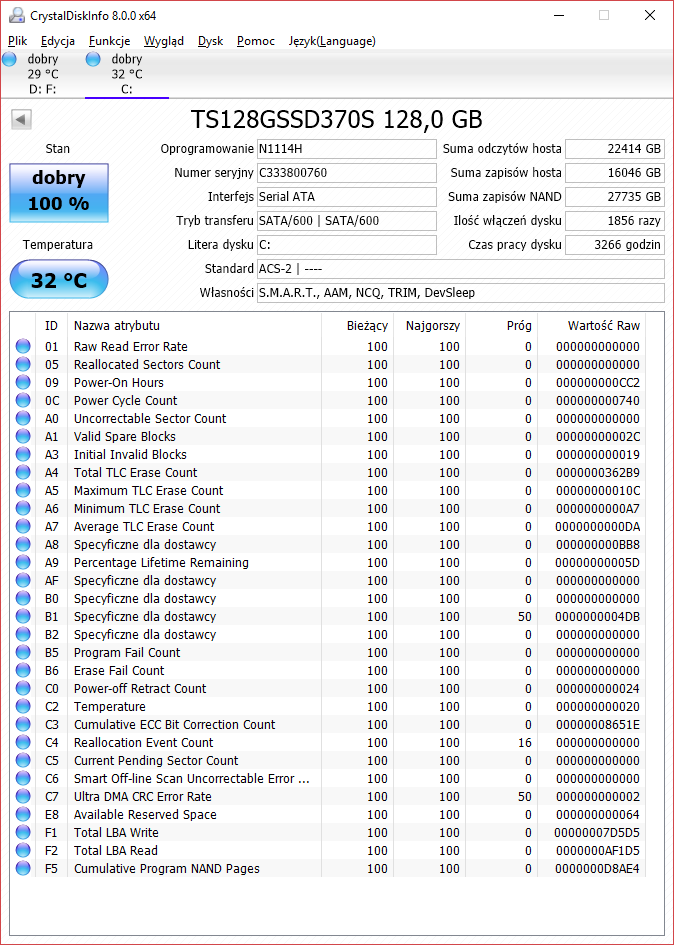Click the CrystalDiskInfo title bar icon
Image resolution: width=674 pixels, height=945 pixels.
[17, 15]
